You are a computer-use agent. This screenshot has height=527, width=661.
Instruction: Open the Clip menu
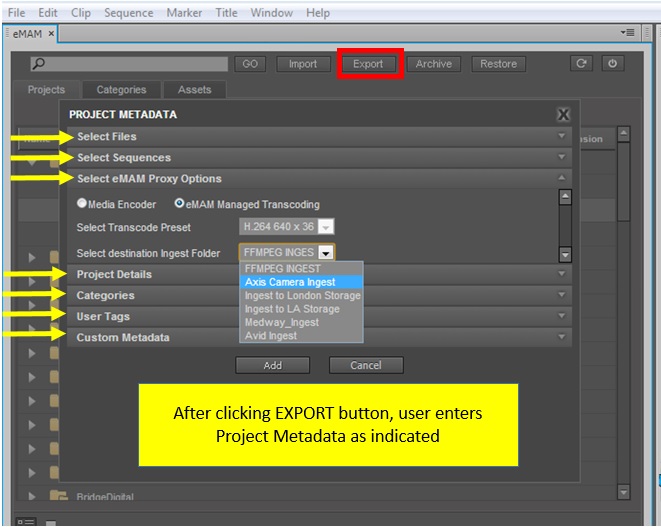(x=81, y=13)
